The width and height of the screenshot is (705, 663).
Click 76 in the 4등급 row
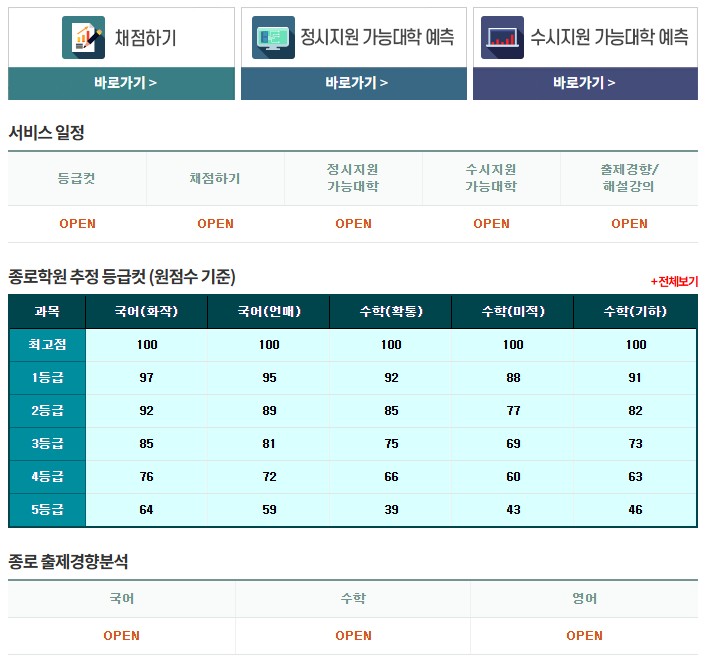click(147, 477)
